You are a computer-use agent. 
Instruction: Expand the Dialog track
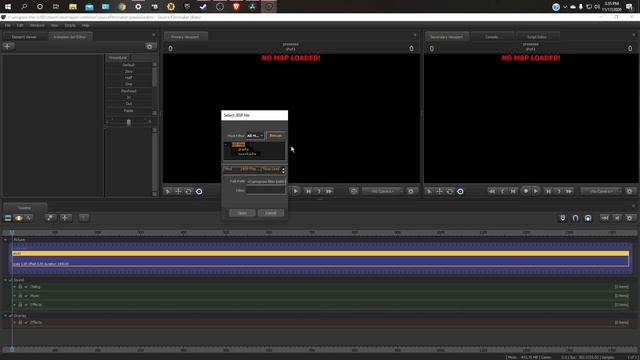(15, 287)
